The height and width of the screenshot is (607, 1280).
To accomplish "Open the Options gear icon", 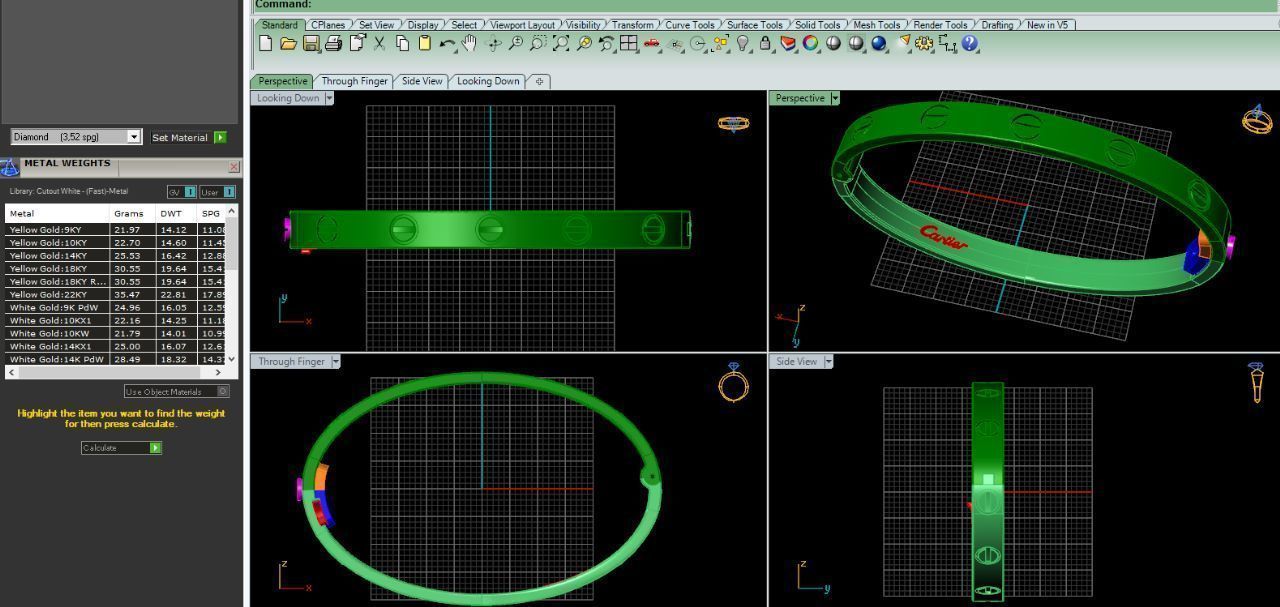I will coord(923,43).
